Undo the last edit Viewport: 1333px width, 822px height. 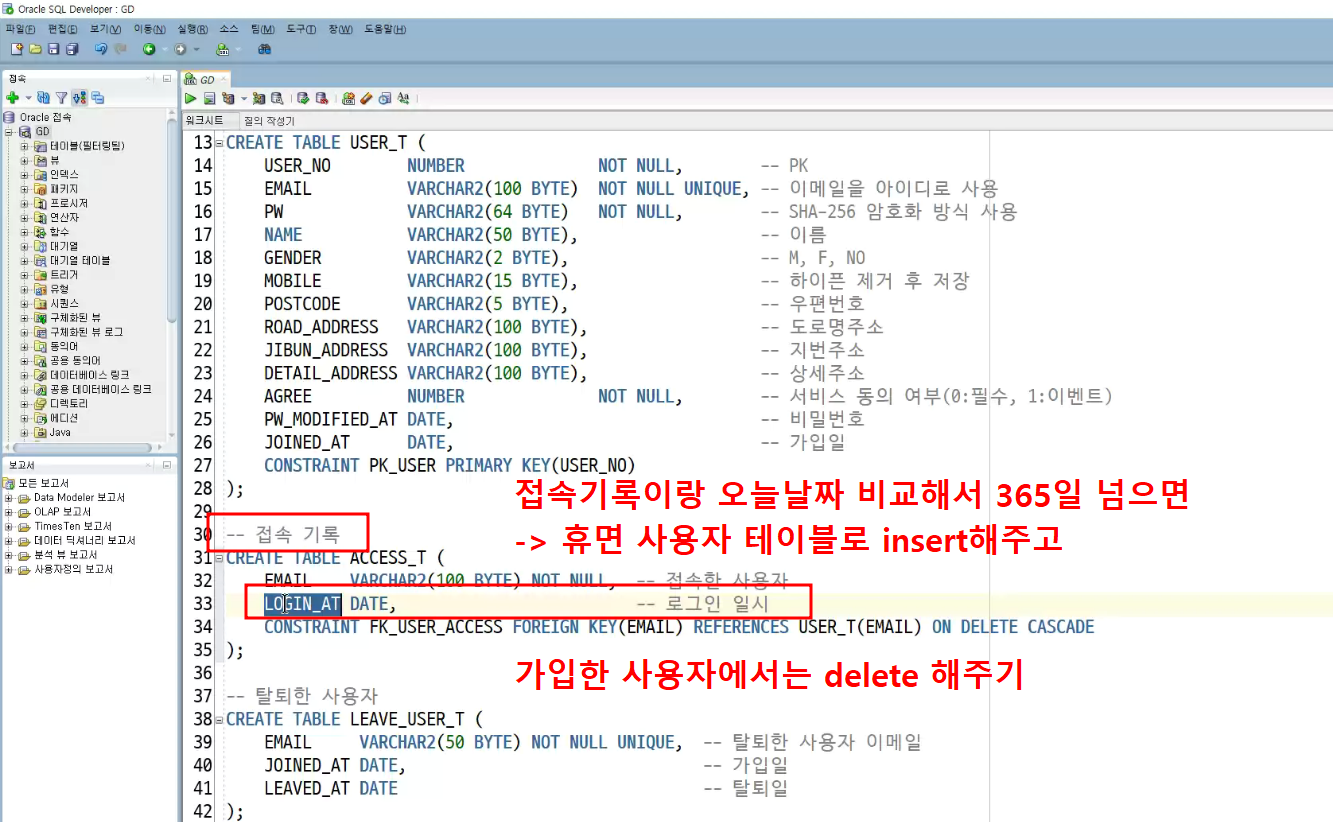click(x=101, y=49)
